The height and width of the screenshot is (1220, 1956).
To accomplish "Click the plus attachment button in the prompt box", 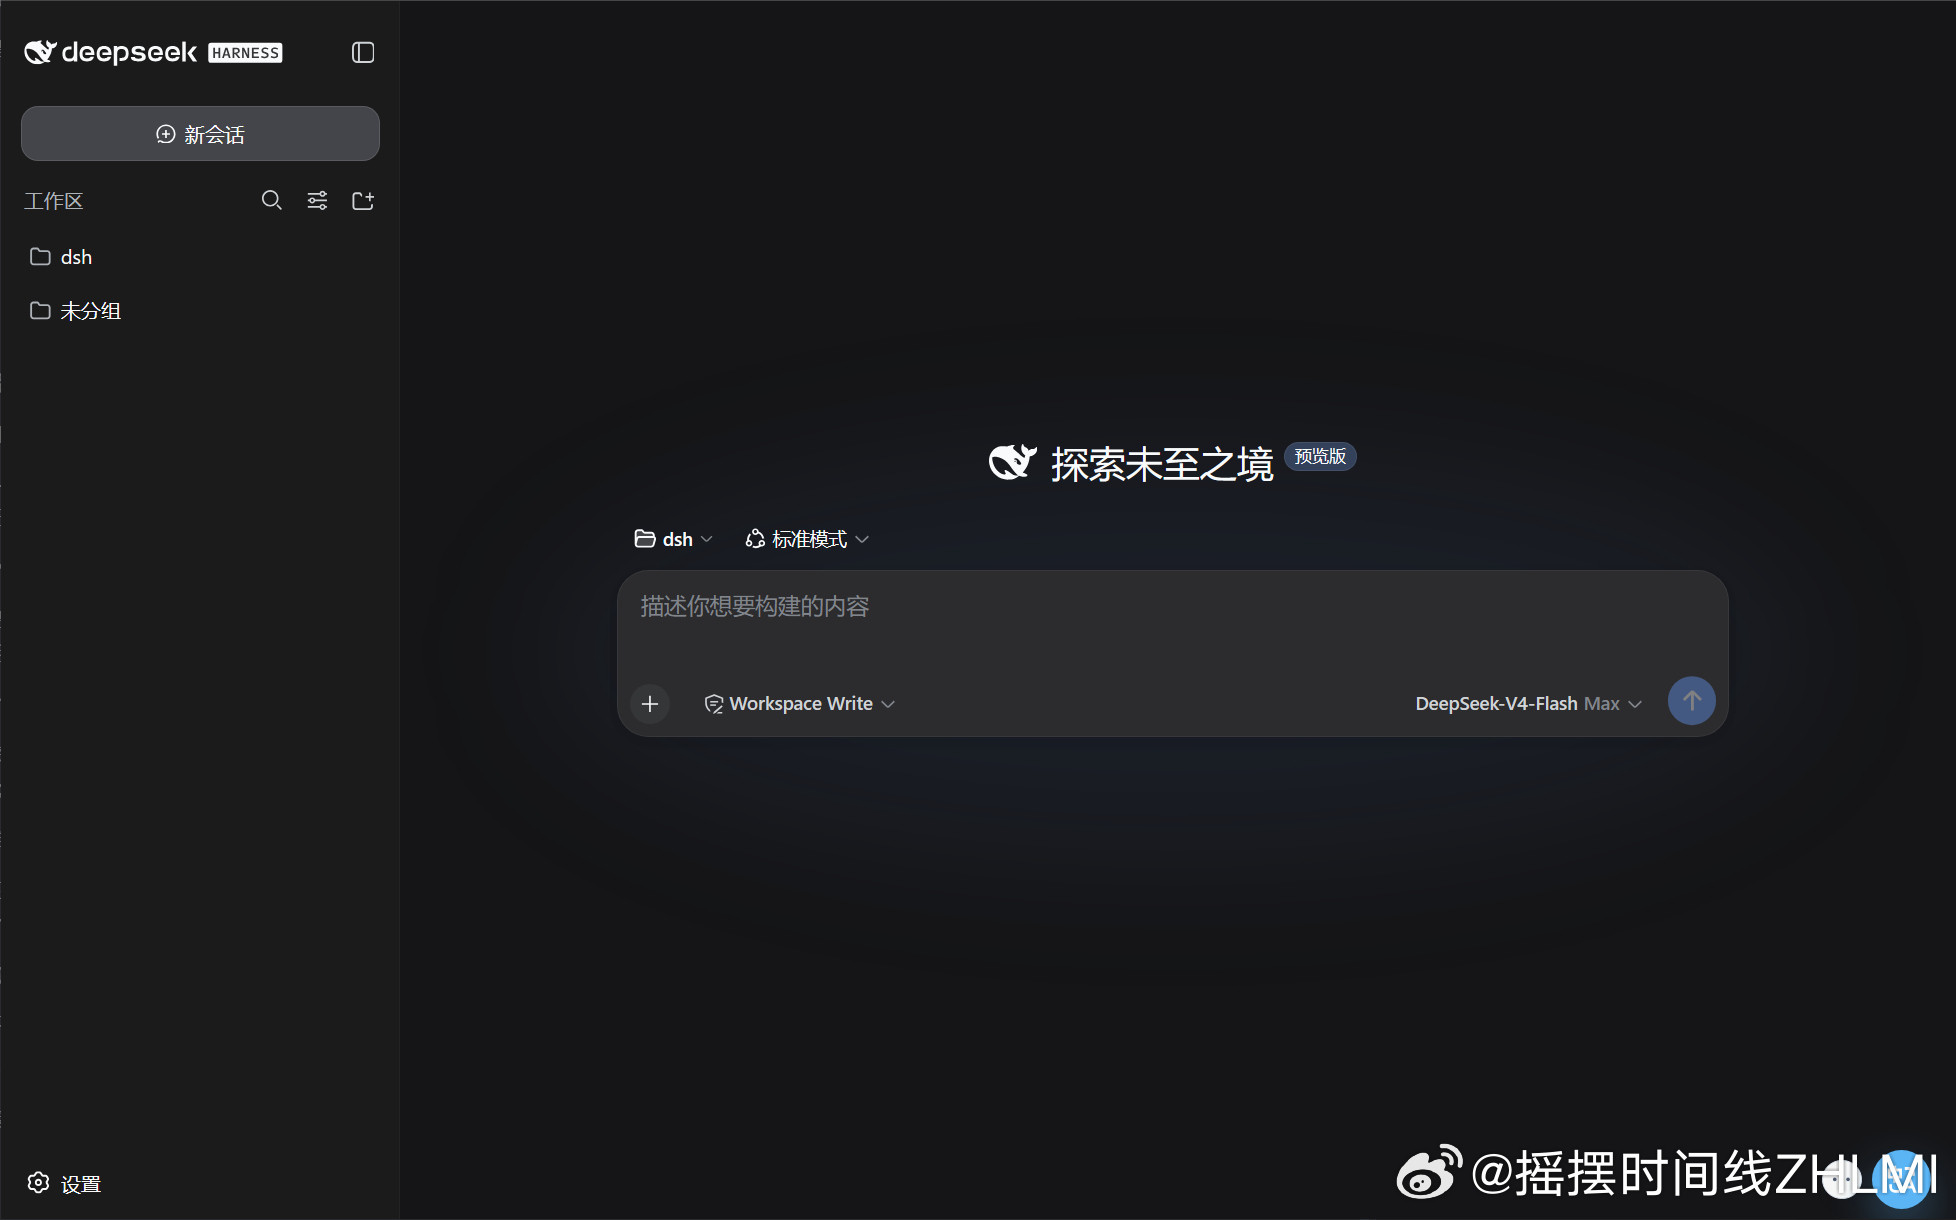I will pos(650,704).
